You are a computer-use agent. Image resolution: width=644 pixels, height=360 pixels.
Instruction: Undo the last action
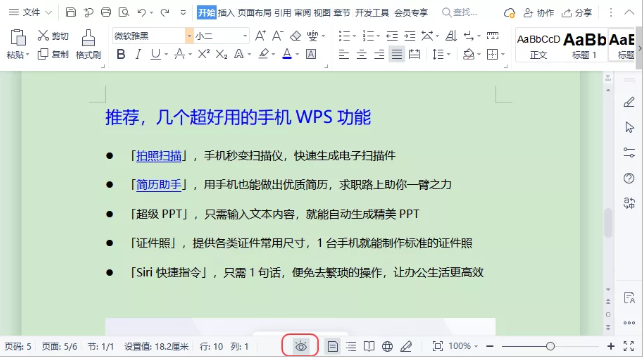click(x=142, y=12)
